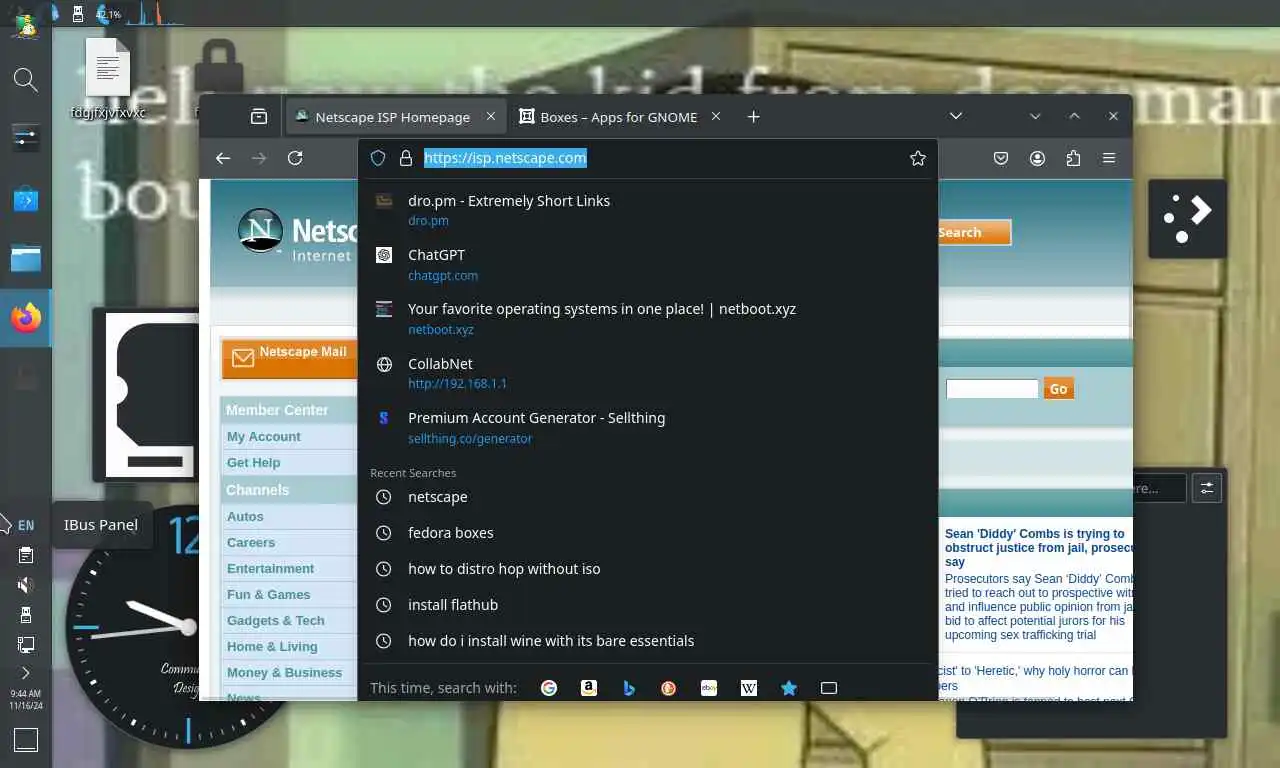Search this time with Amazon

click(589, 688)
